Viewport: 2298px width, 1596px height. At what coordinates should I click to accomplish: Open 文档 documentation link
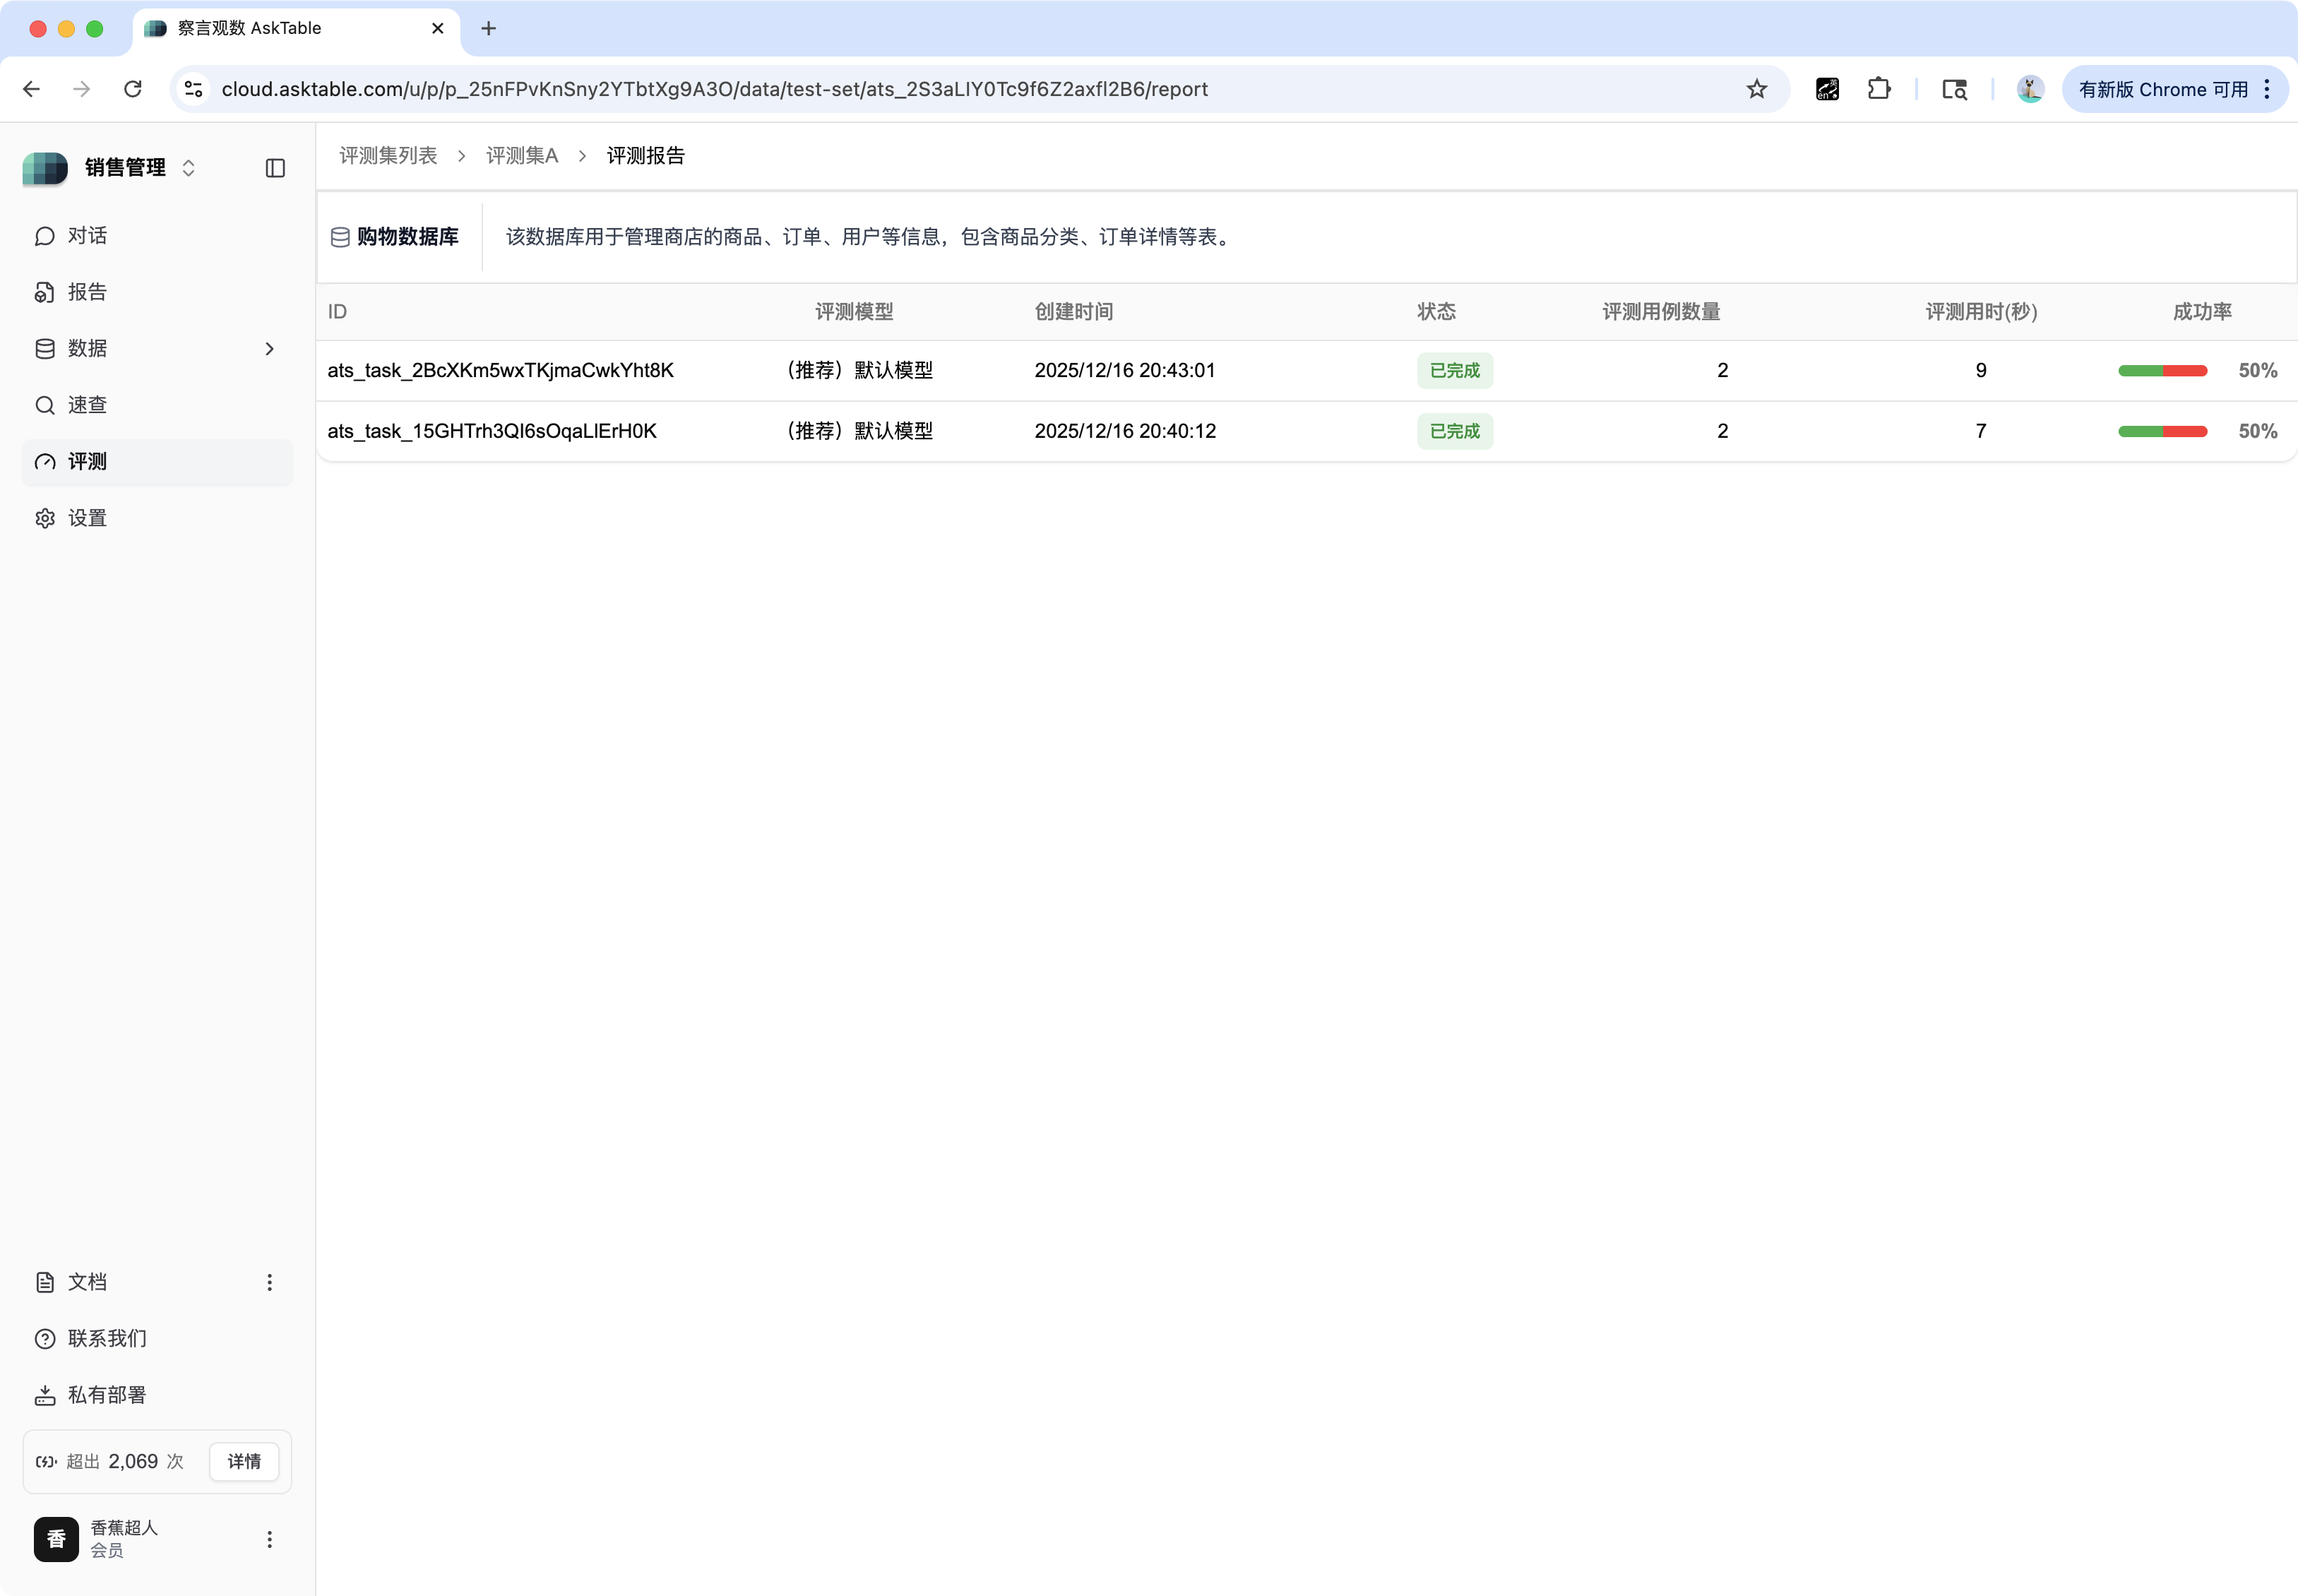tap(86, 1282)
